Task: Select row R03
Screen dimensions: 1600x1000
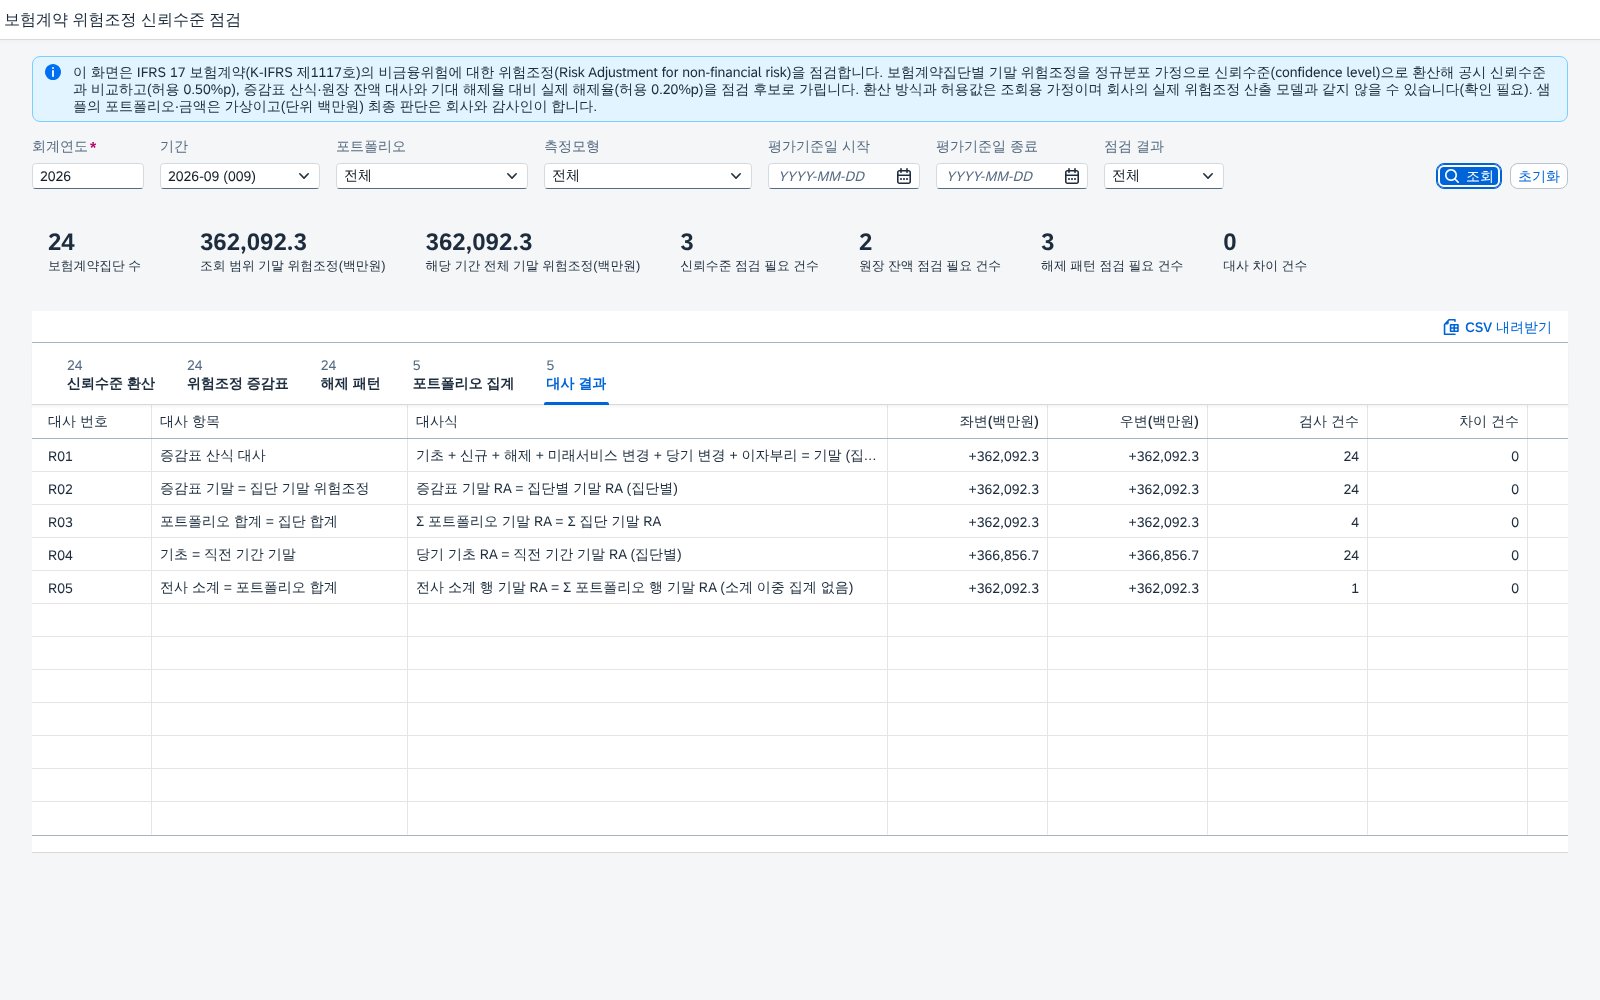Action: (800, 522)
